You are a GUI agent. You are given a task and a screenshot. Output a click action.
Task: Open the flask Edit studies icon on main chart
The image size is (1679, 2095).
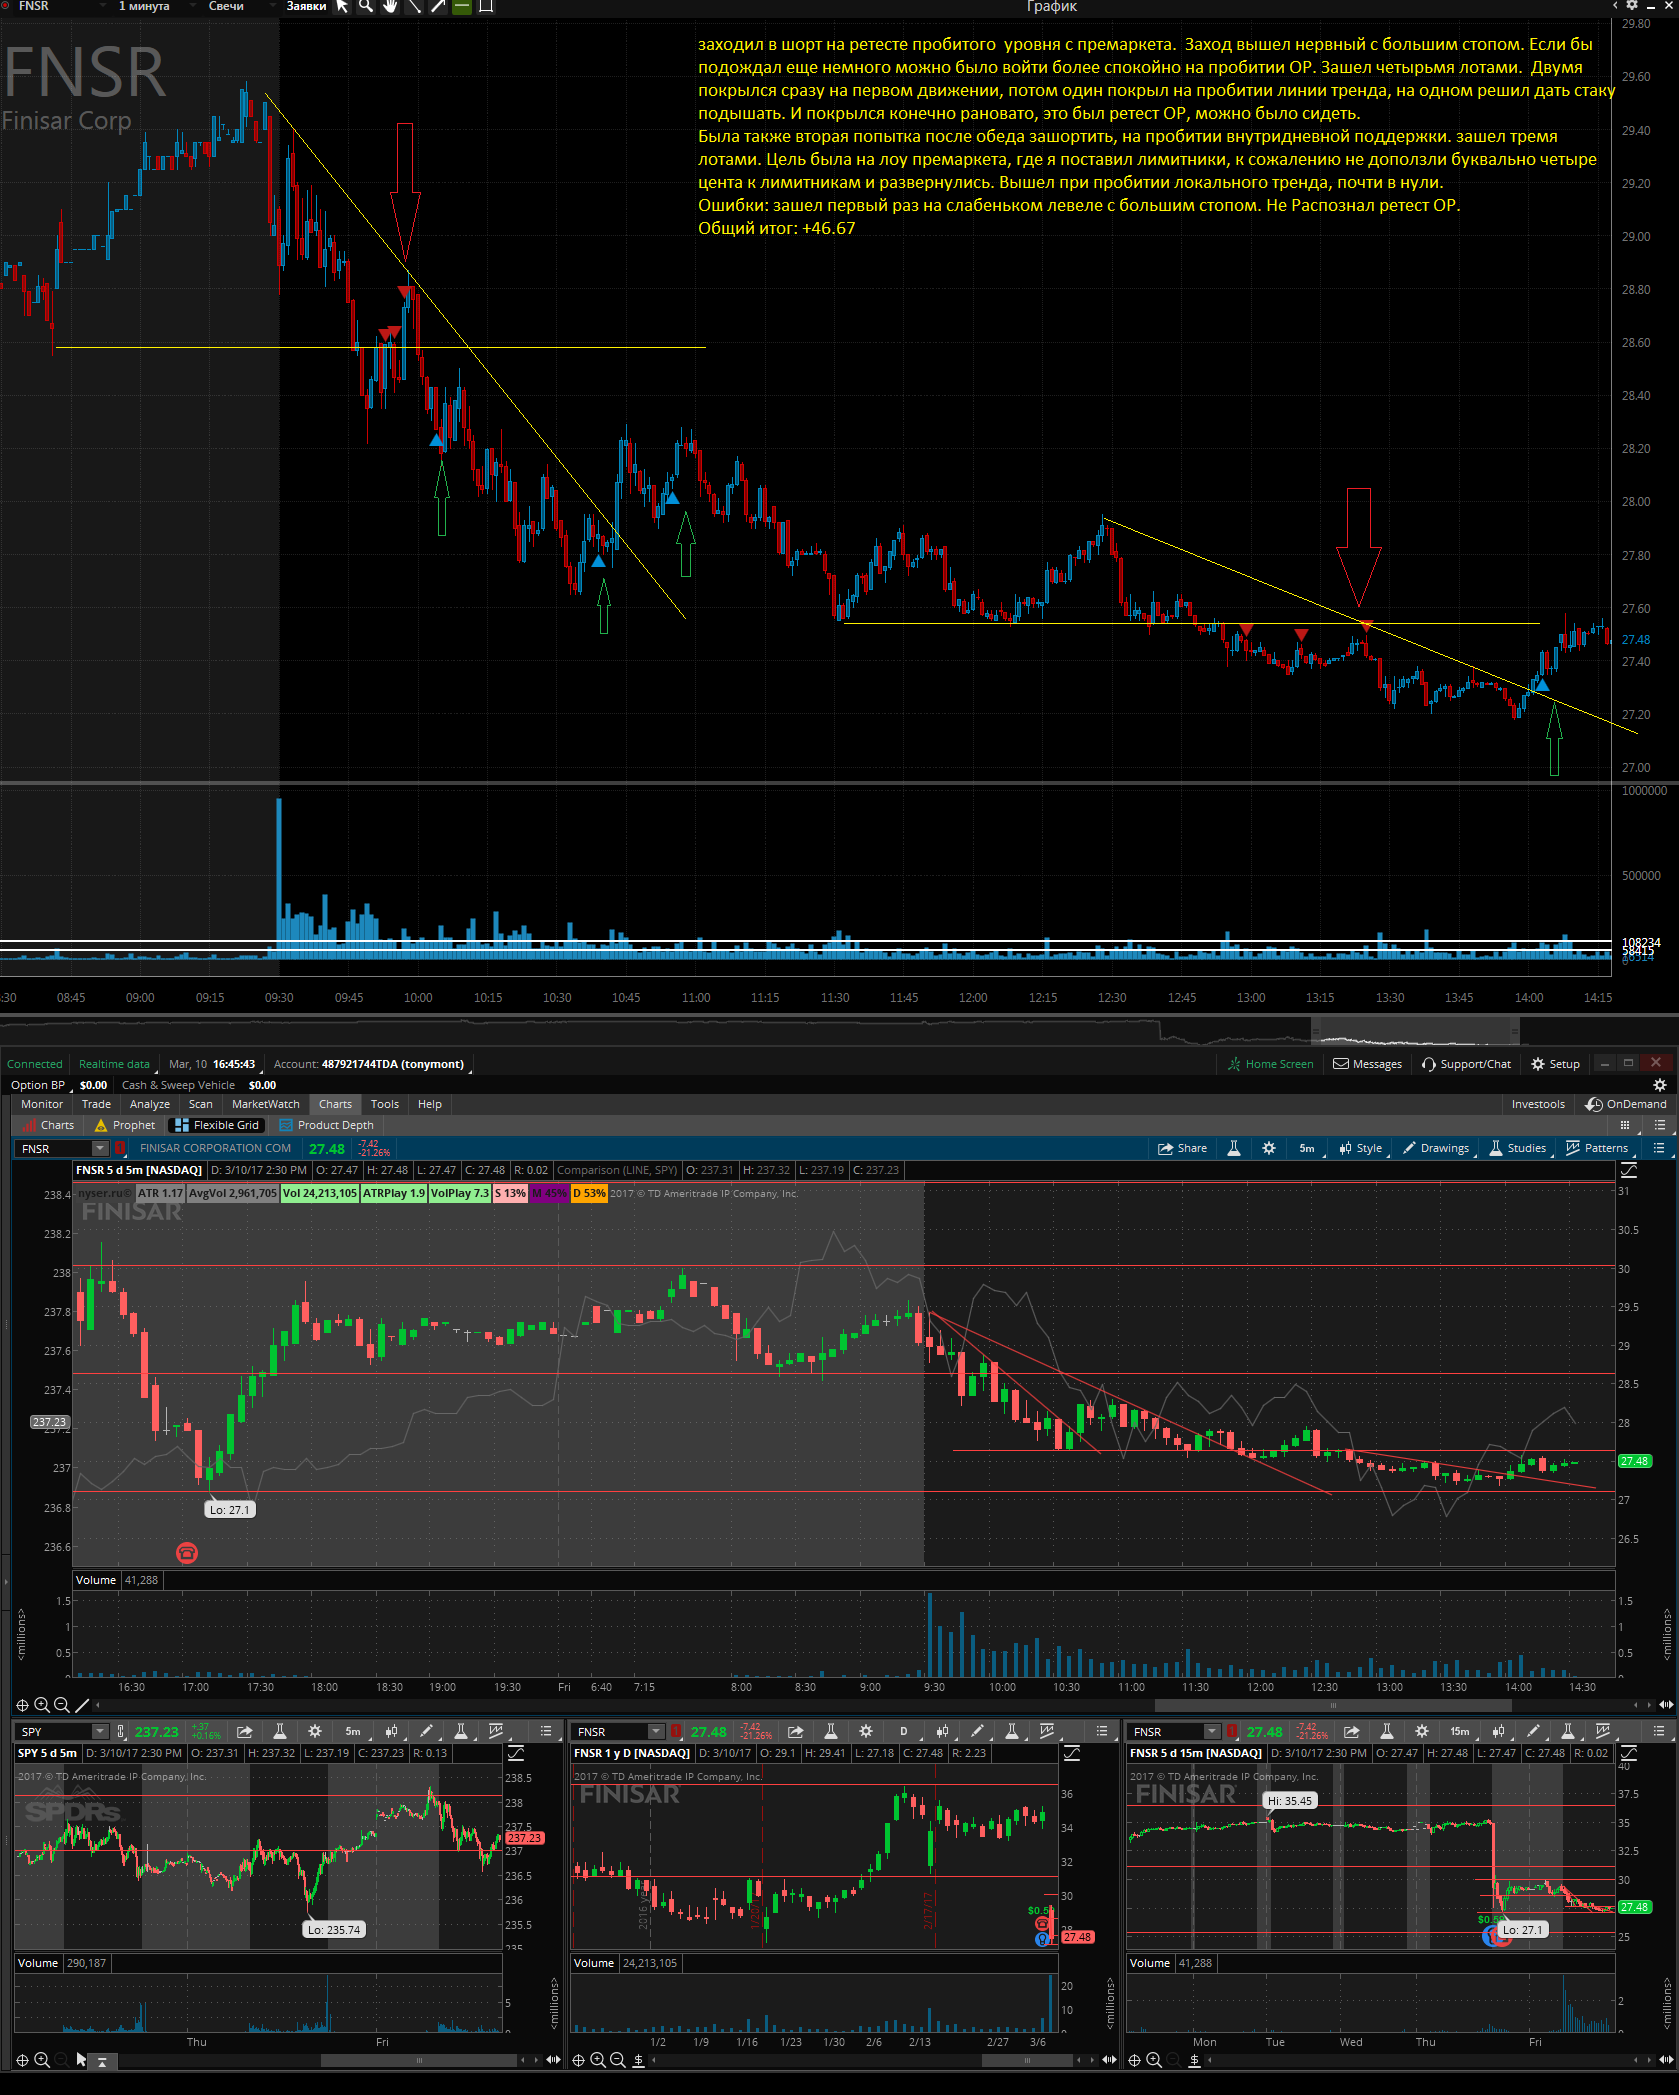tap(1234, 1148)
